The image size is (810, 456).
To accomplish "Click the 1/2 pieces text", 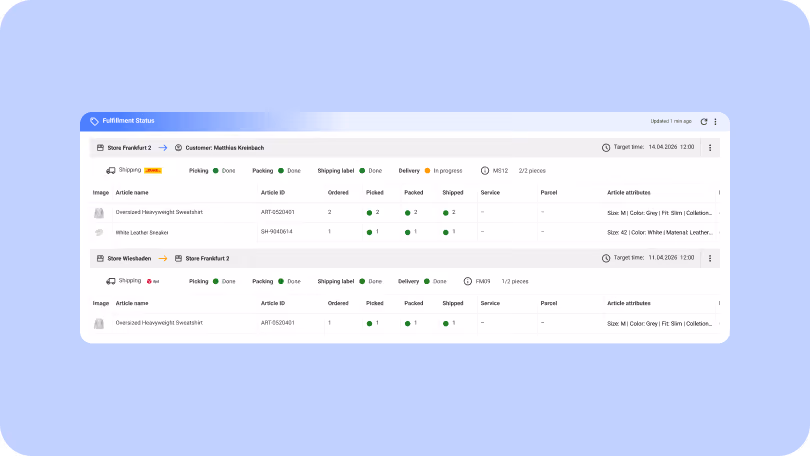I will [515, 281].
